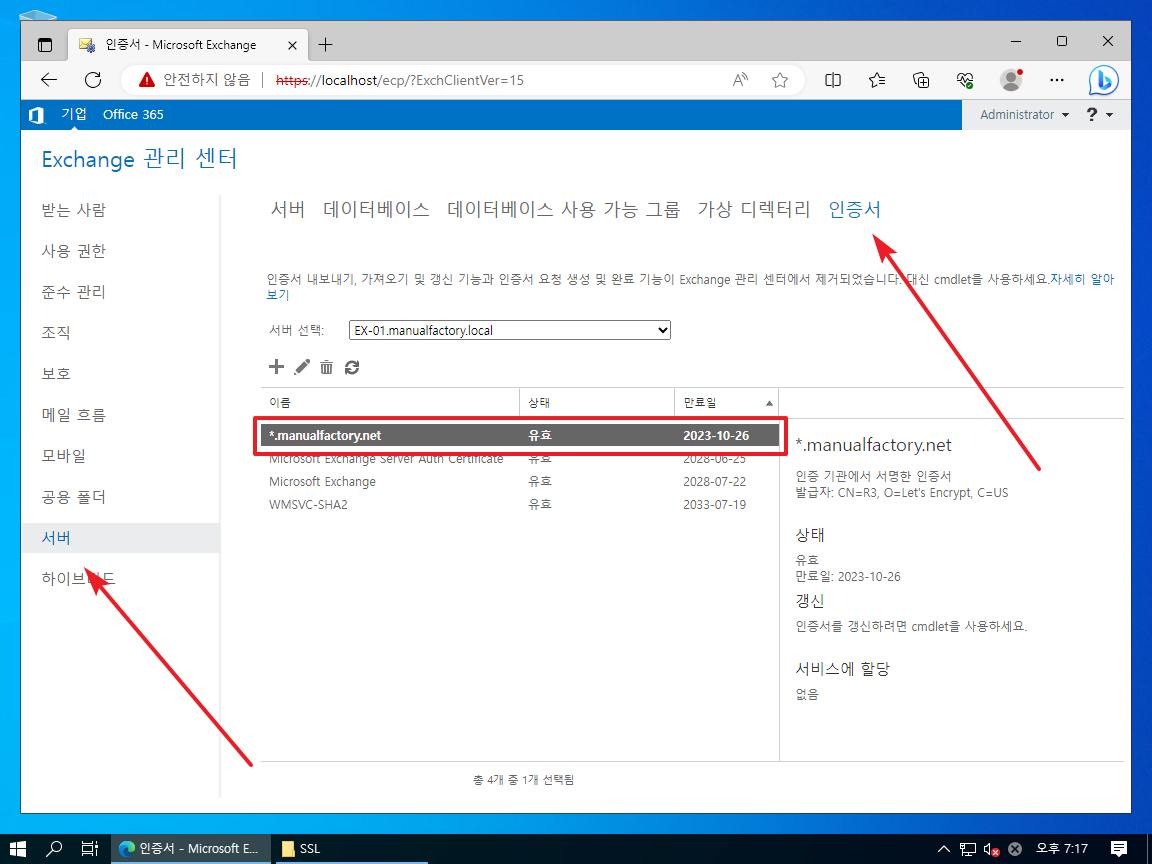Open 데이터베이스 사용 가능 그룹 tab
The height and width of the screenshot is (864, 1152).
(x=564, y=209)
